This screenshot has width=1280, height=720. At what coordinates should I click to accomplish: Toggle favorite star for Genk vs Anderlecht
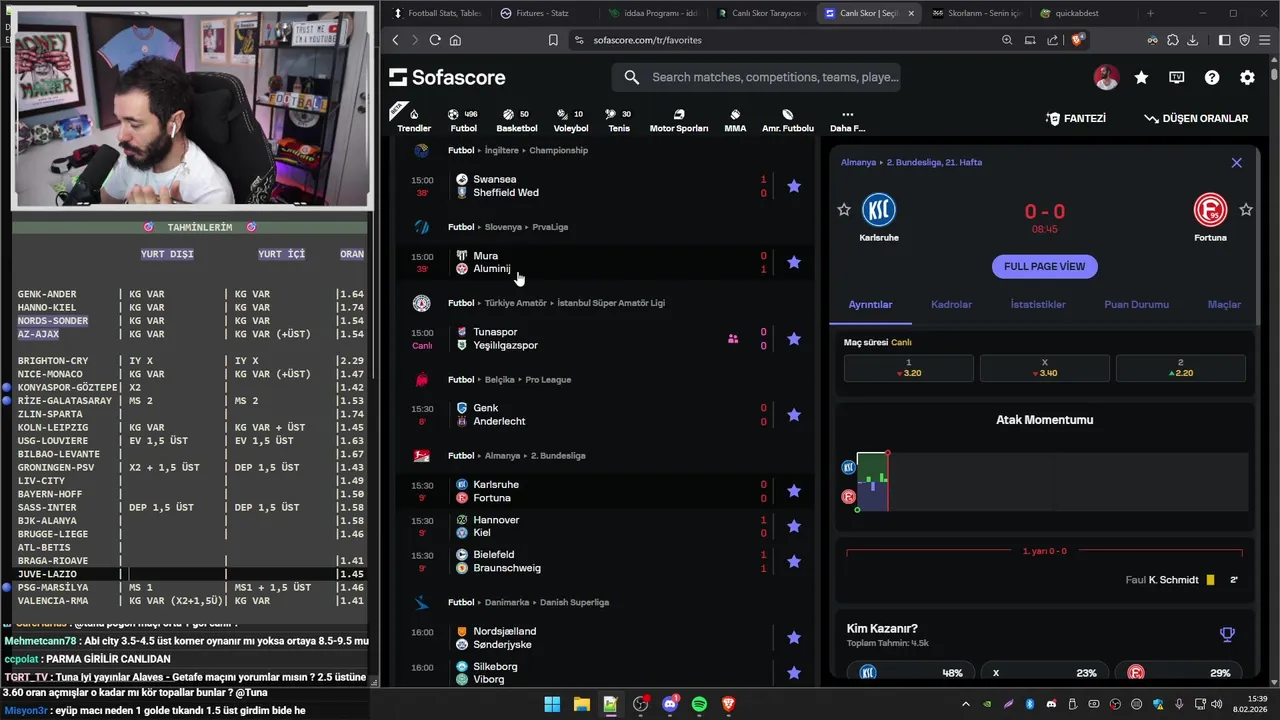coord(794,415)
